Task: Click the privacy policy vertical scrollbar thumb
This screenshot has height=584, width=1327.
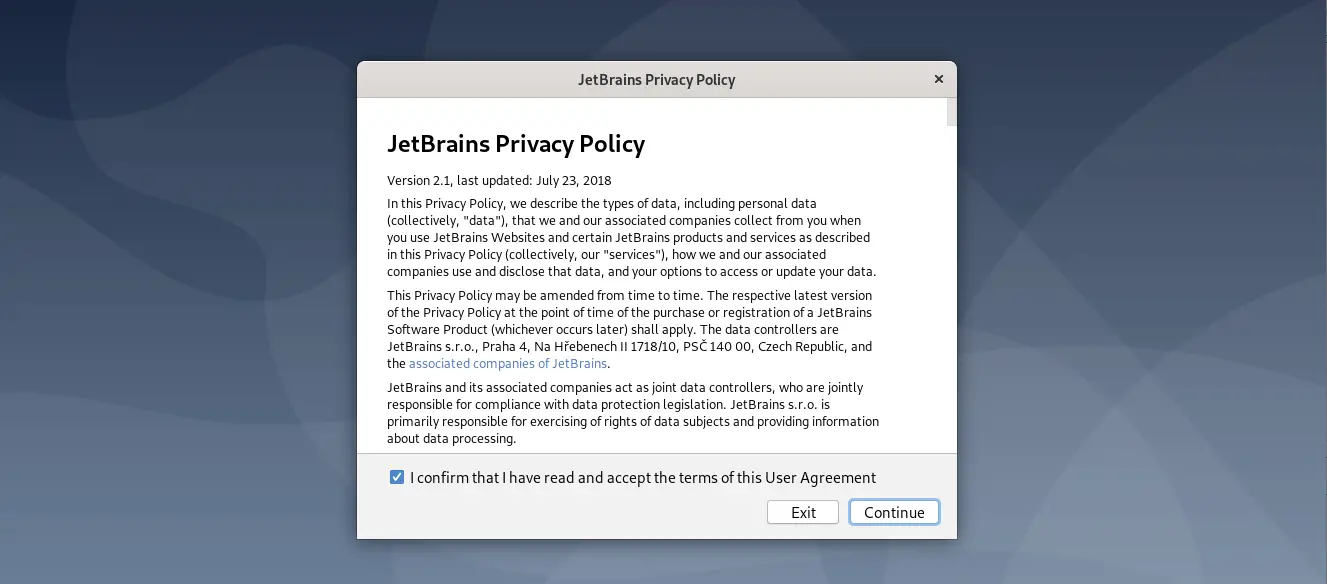Action: [x=952, y=112]
